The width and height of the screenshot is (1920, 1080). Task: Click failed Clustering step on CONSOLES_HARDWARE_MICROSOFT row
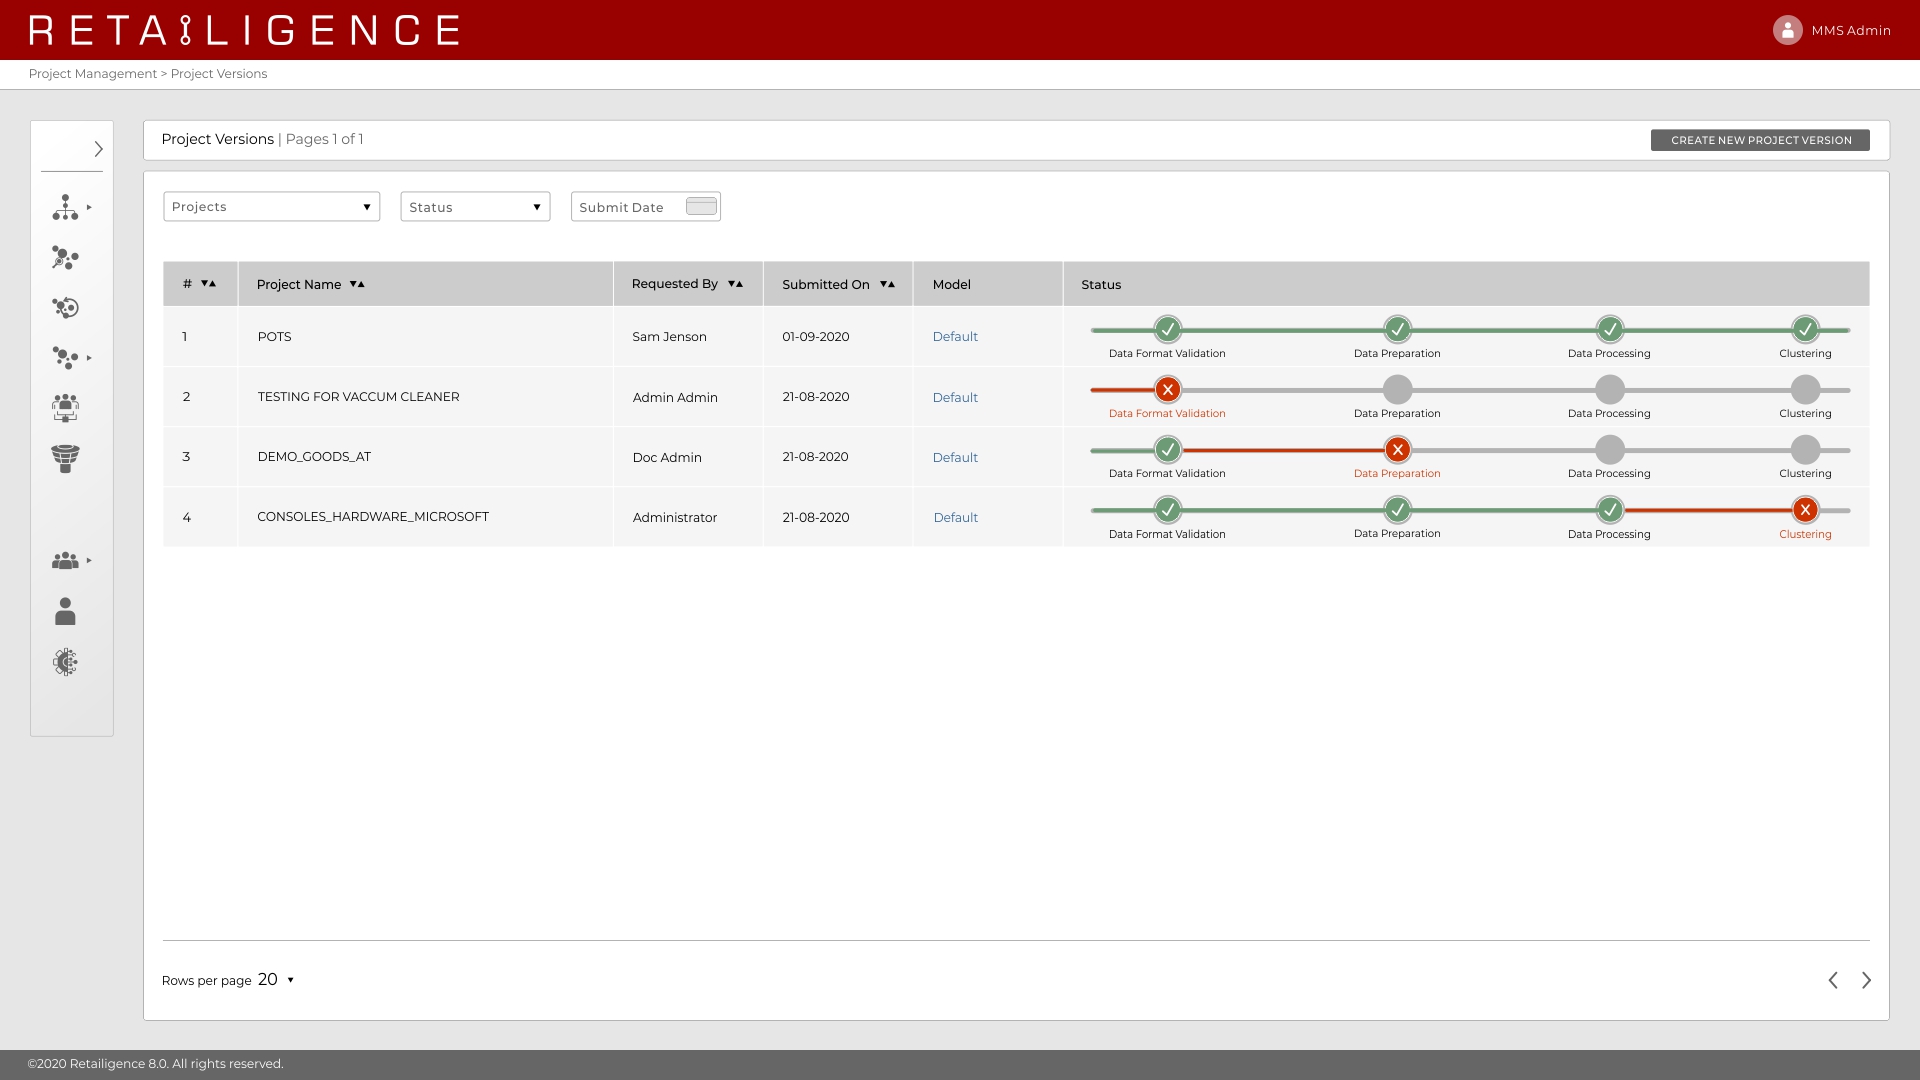pyautogui.click(x=1804, y=511)
